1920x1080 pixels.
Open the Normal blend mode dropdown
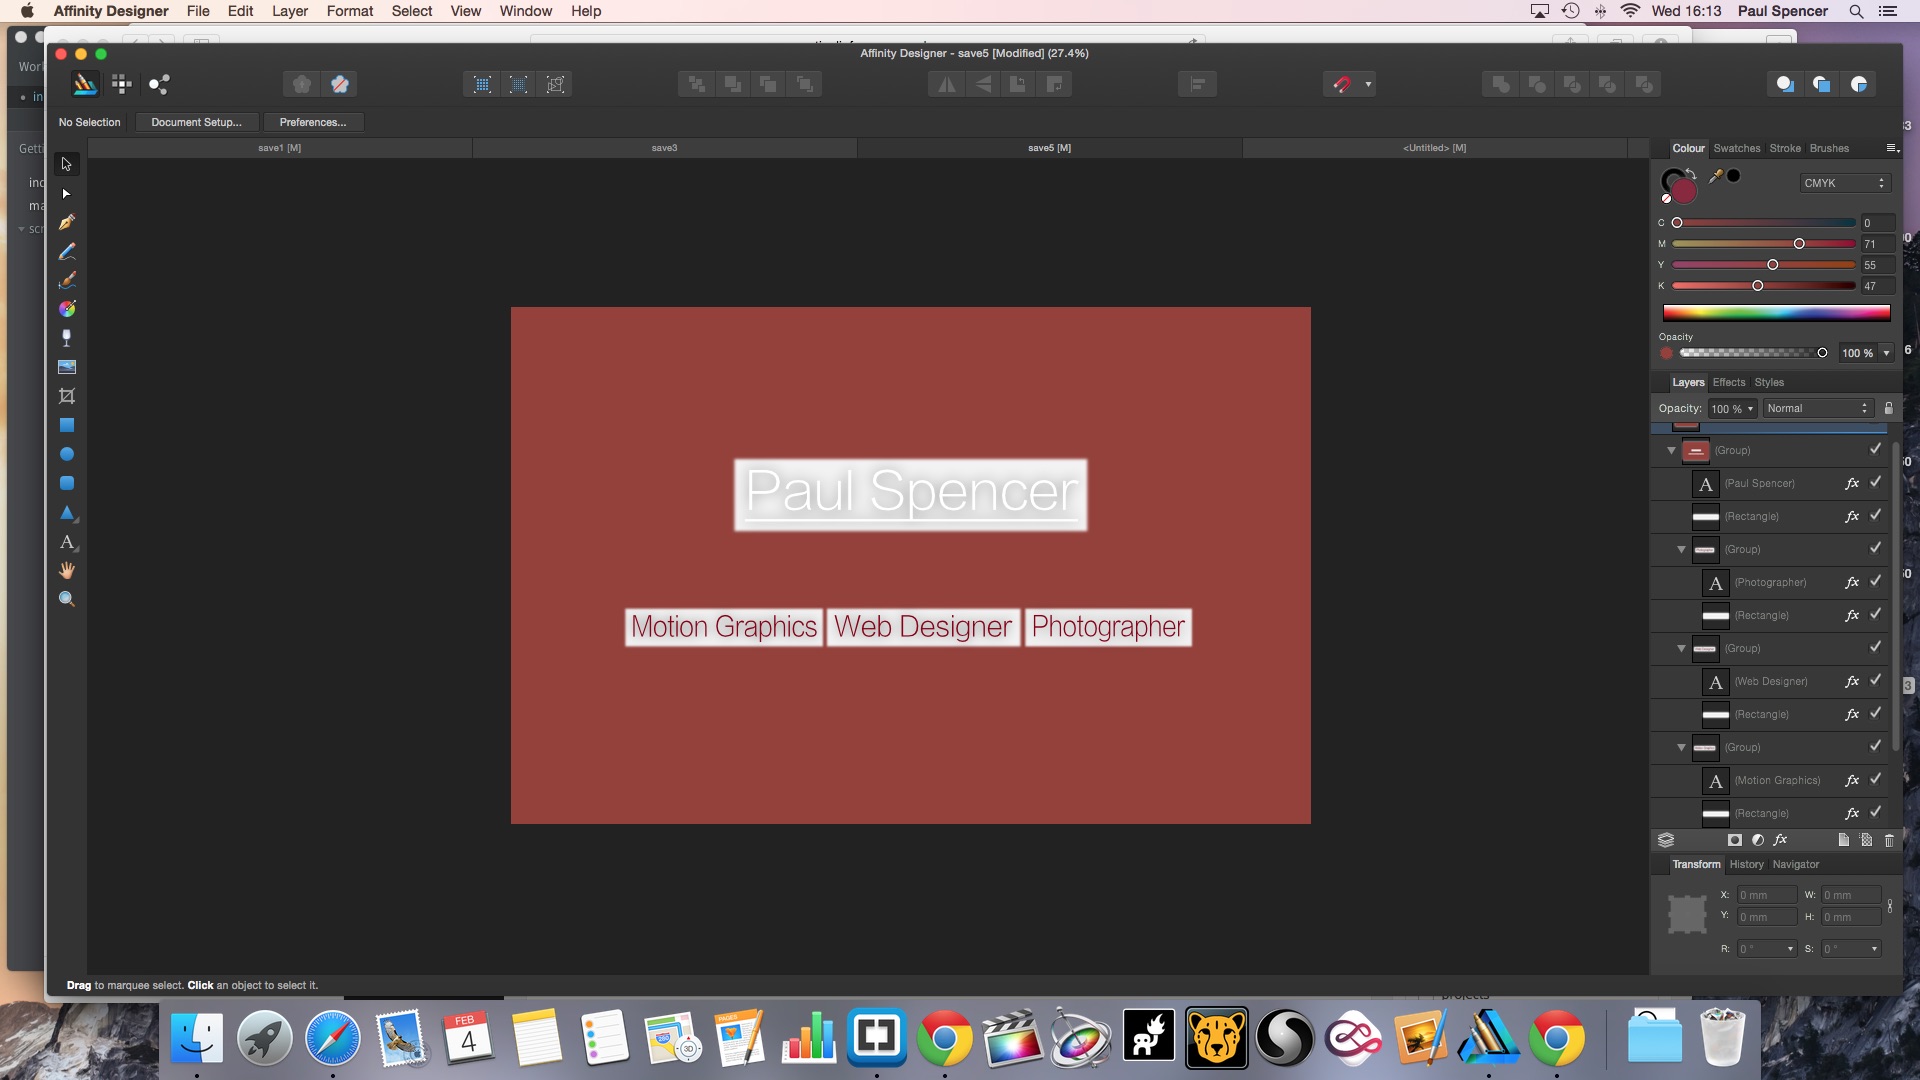click(1817, 408)
